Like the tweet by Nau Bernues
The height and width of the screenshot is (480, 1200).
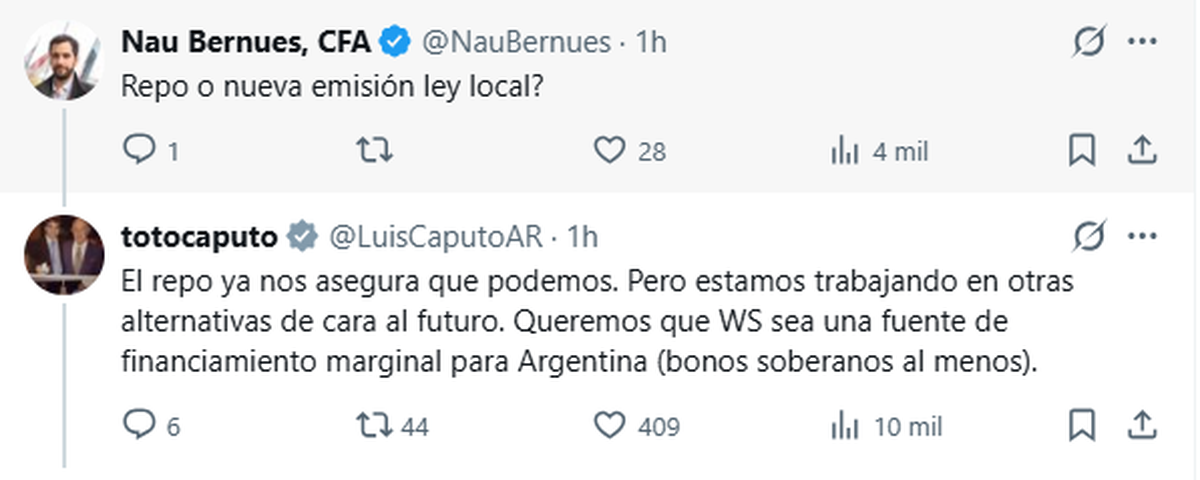click(609, 151)
